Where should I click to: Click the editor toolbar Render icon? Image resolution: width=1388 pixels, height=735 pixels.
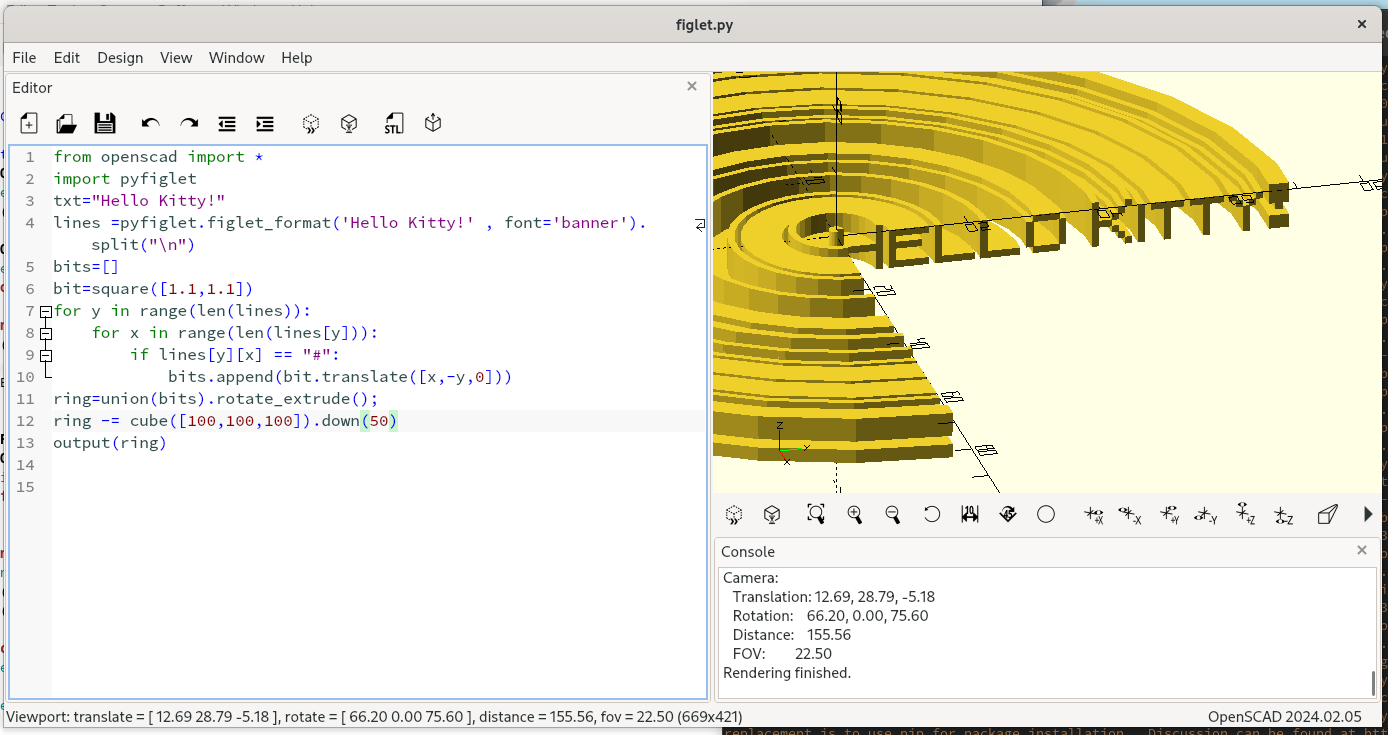(349, 123)
